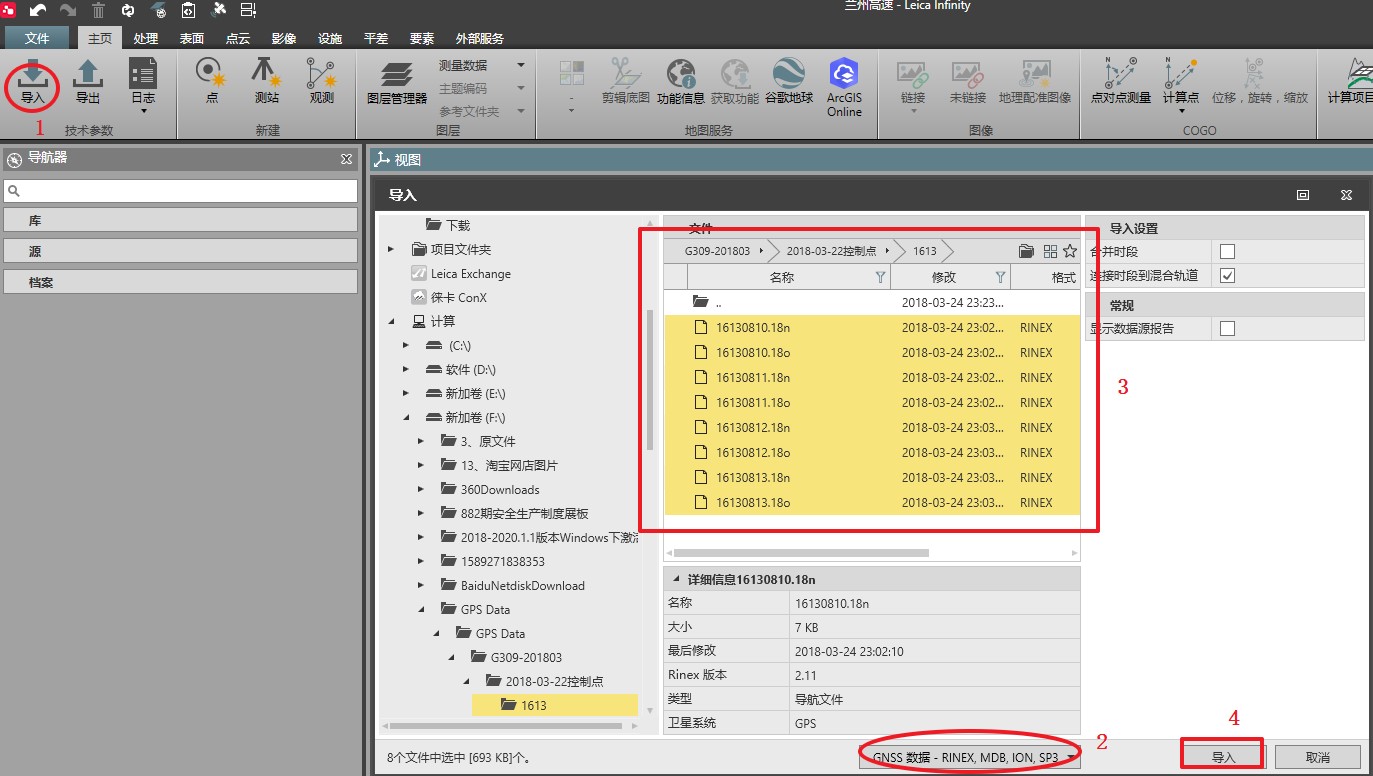
Task: Click the folder browse icon in file path bar
Action: point(1026,251)
